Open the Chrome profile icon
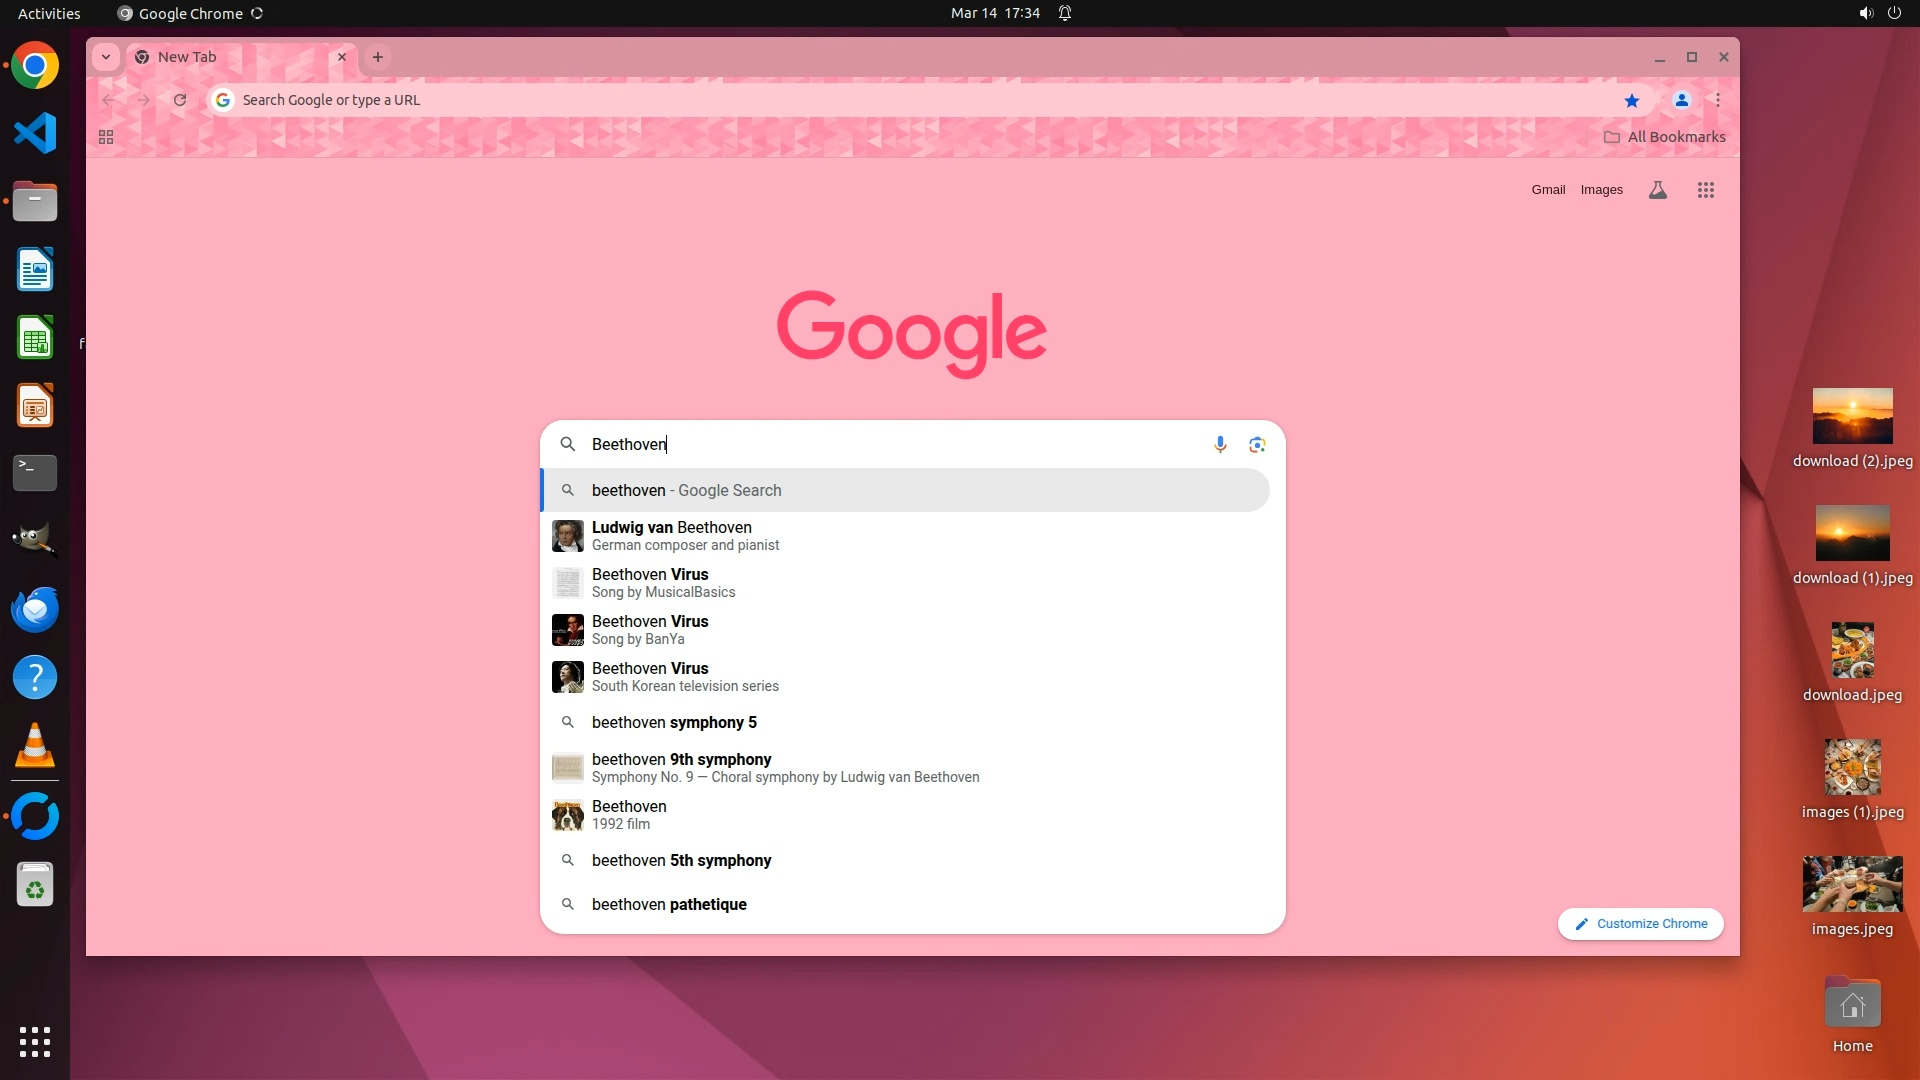This screenshot has width=1920, height=1080. 1682,100
